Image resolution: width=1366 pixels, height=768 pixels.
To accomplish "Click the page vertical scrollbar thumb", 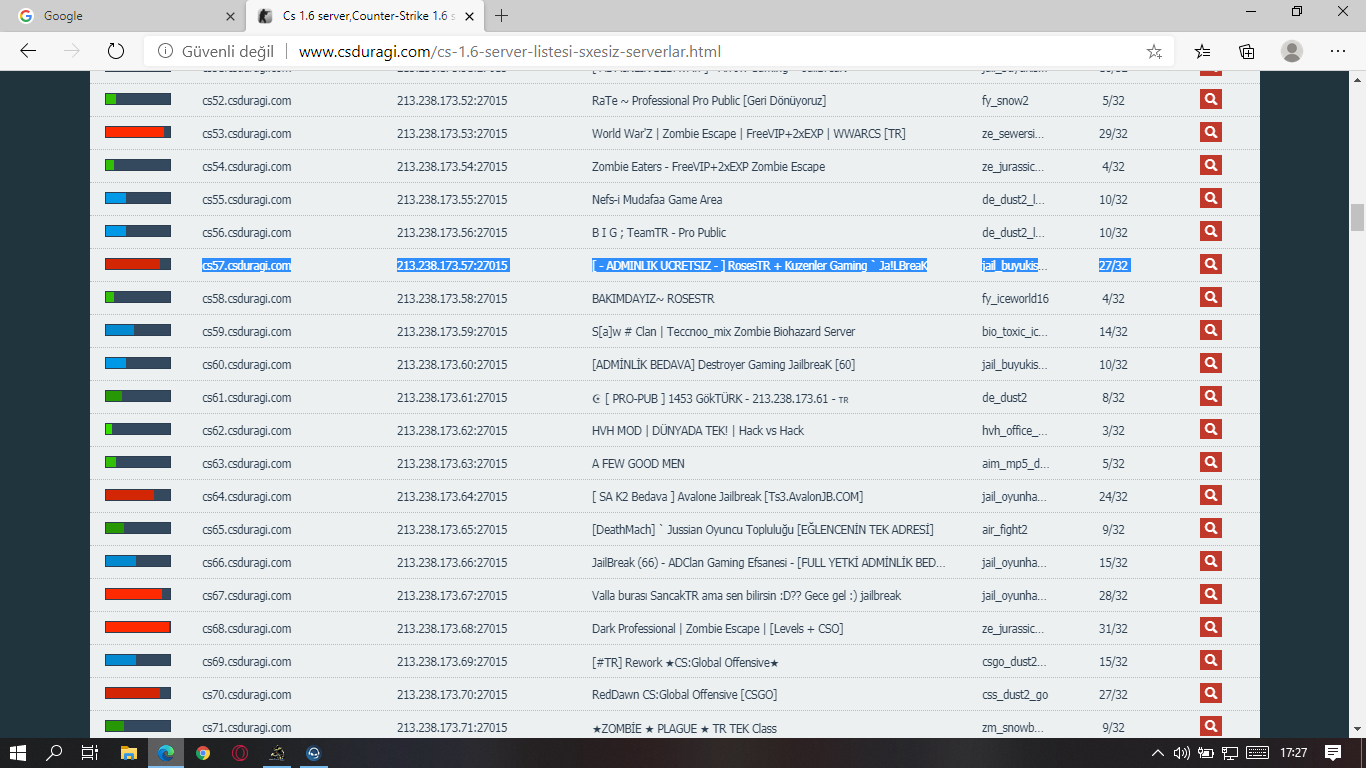I will pos(1357,217).
